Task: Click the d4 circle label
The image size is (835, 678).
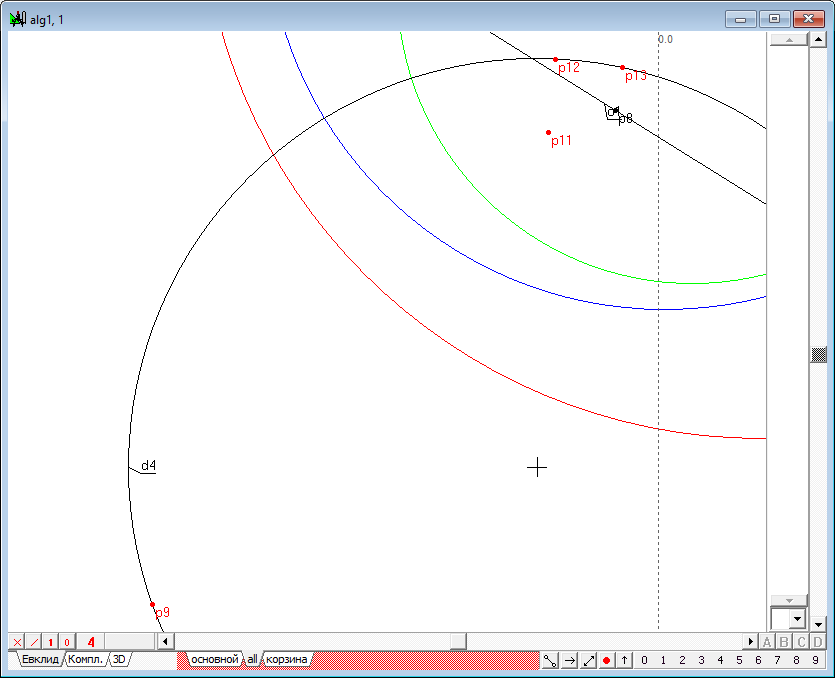Action: click(x=149, y=465)
